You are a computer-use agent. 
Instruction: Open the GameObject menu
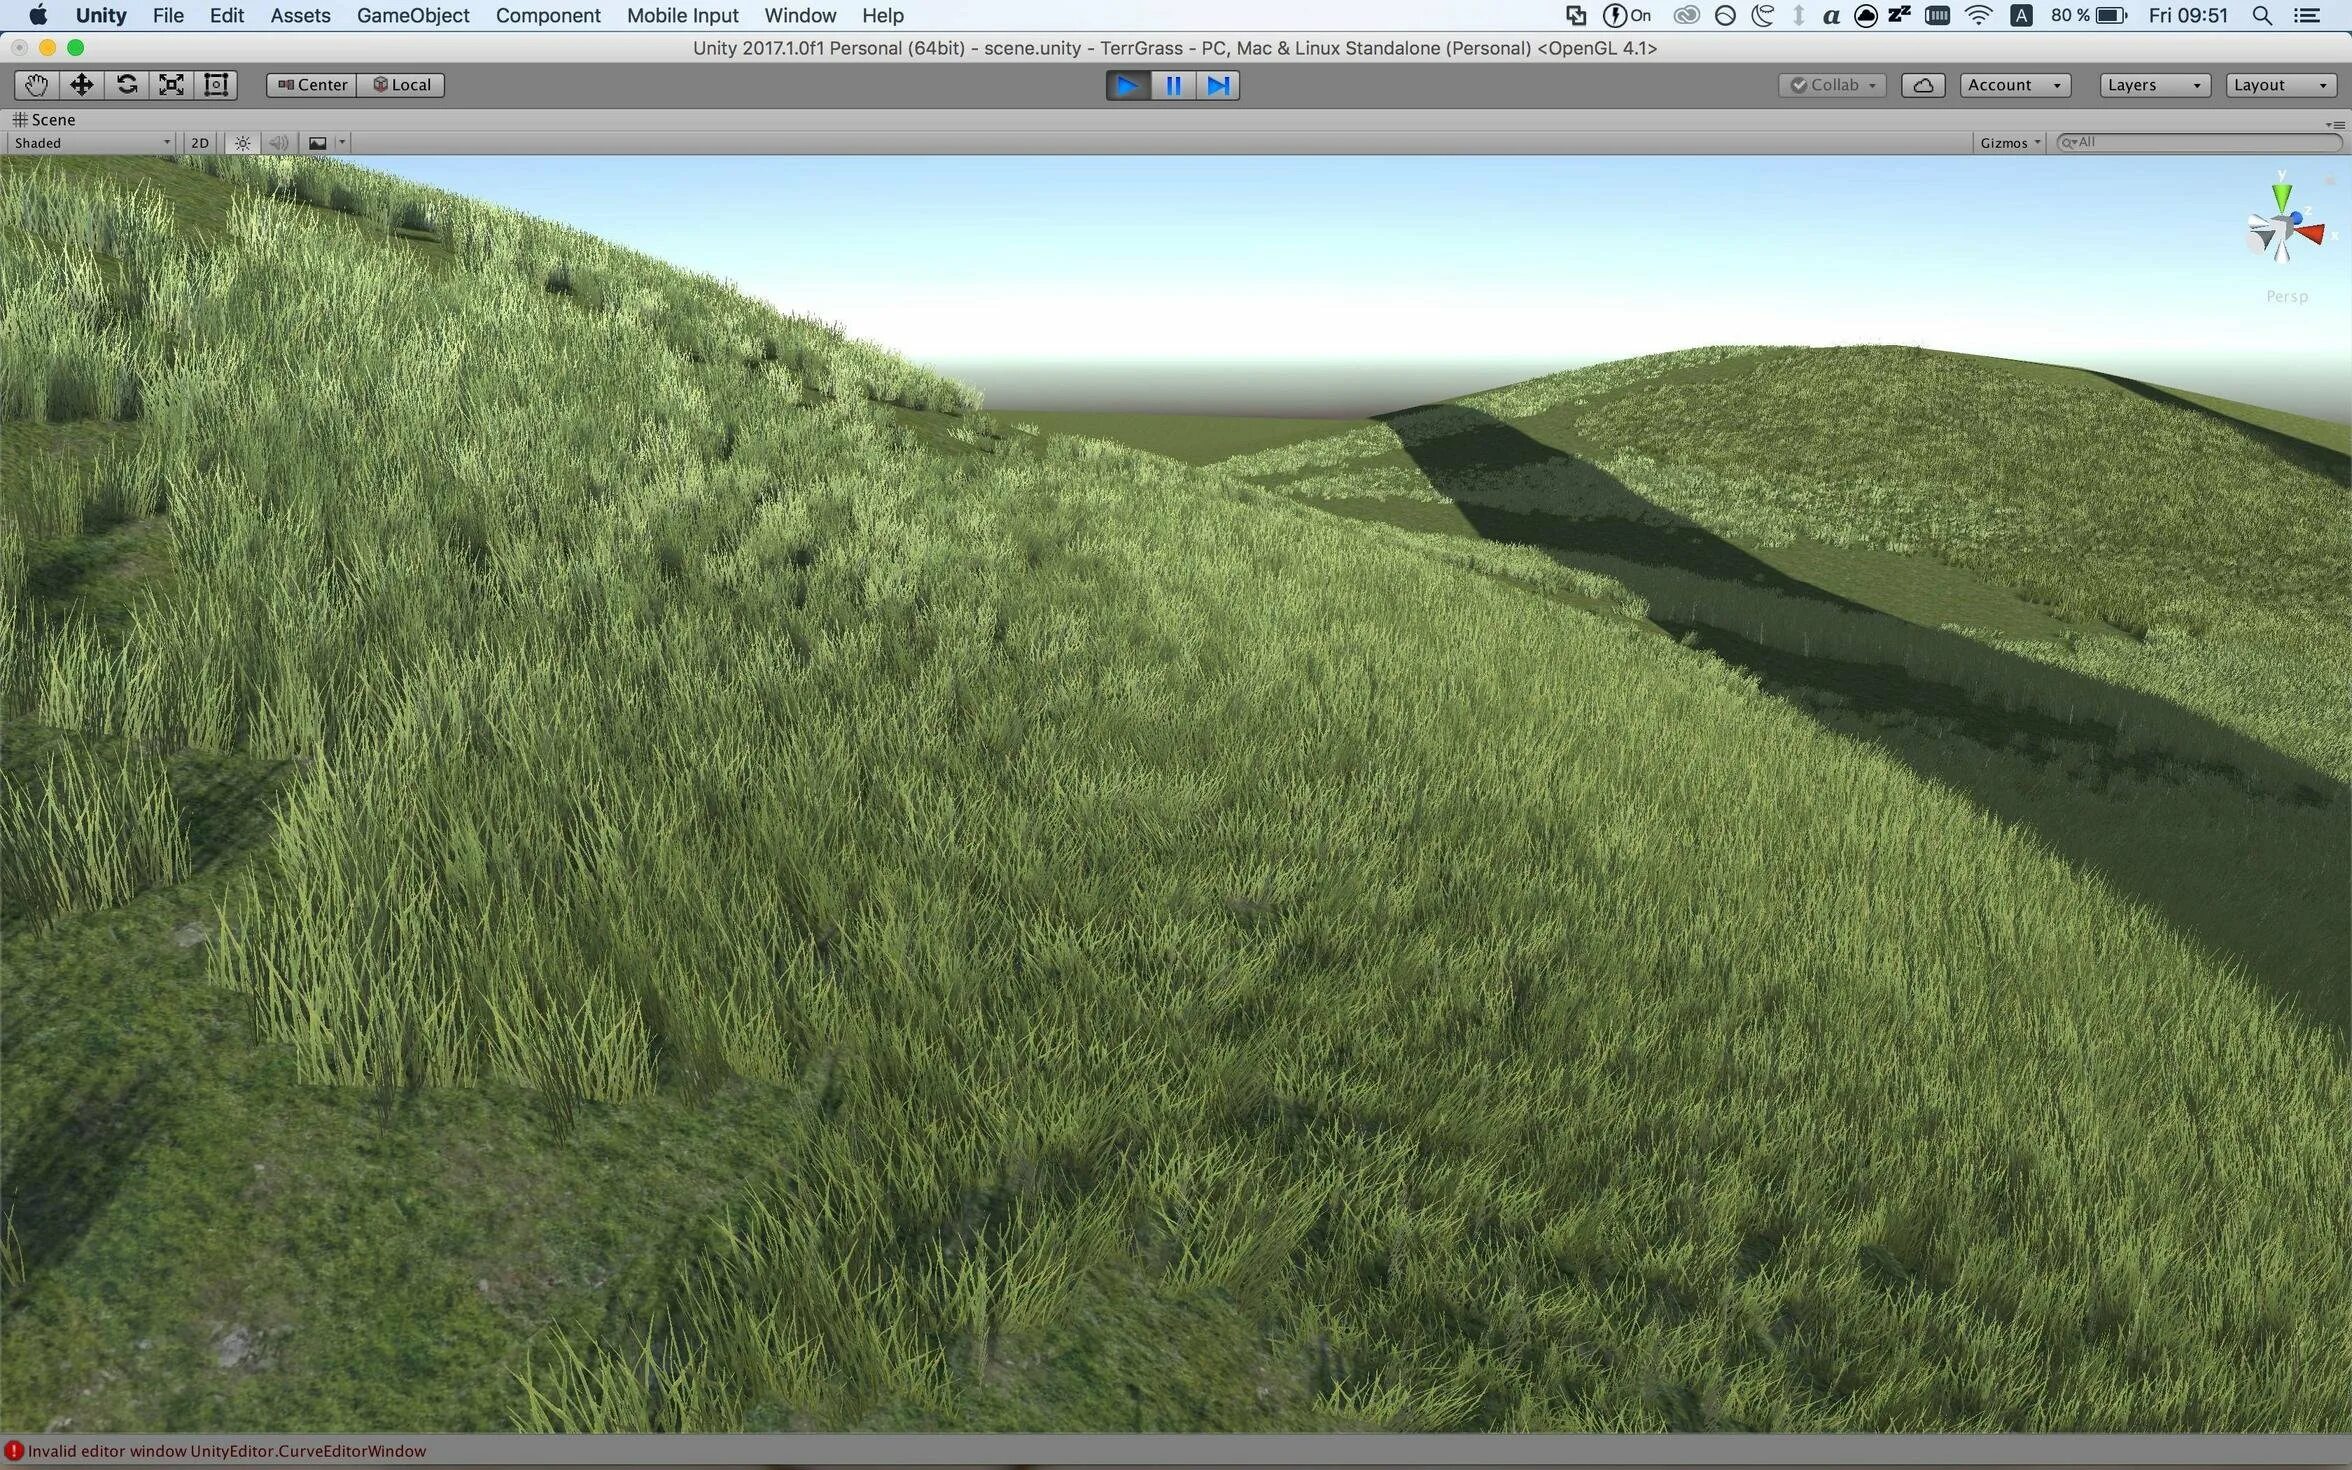click(412, 15)
